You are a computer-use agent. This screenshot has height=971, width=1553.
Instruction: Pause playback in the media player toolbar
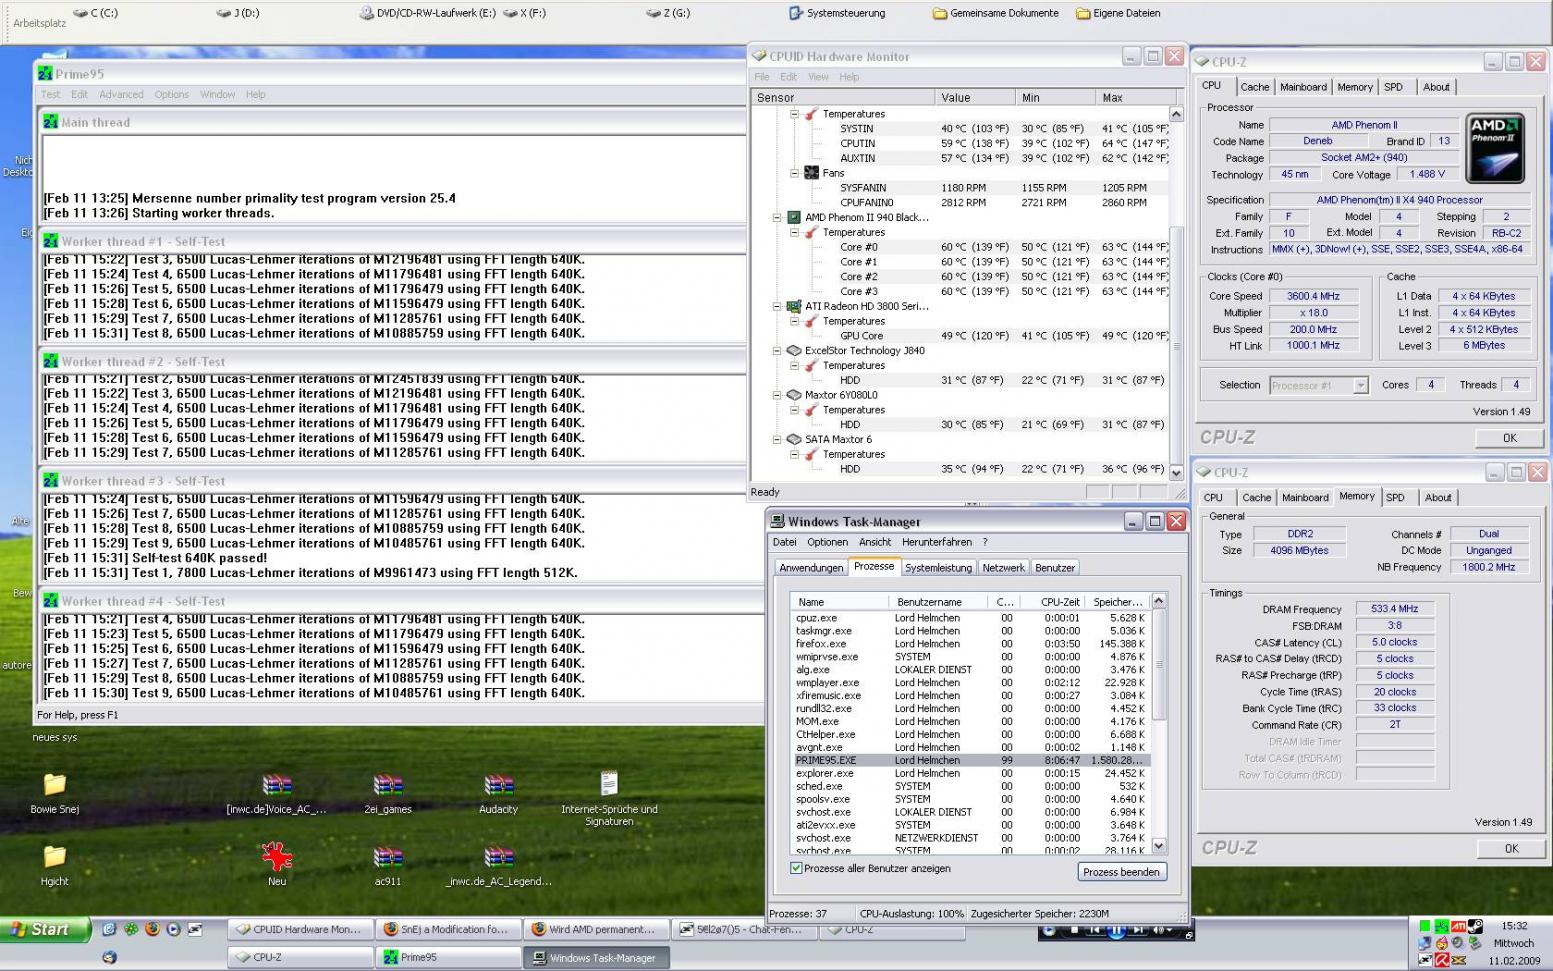pyautogui.click(x=1116, y=931)
